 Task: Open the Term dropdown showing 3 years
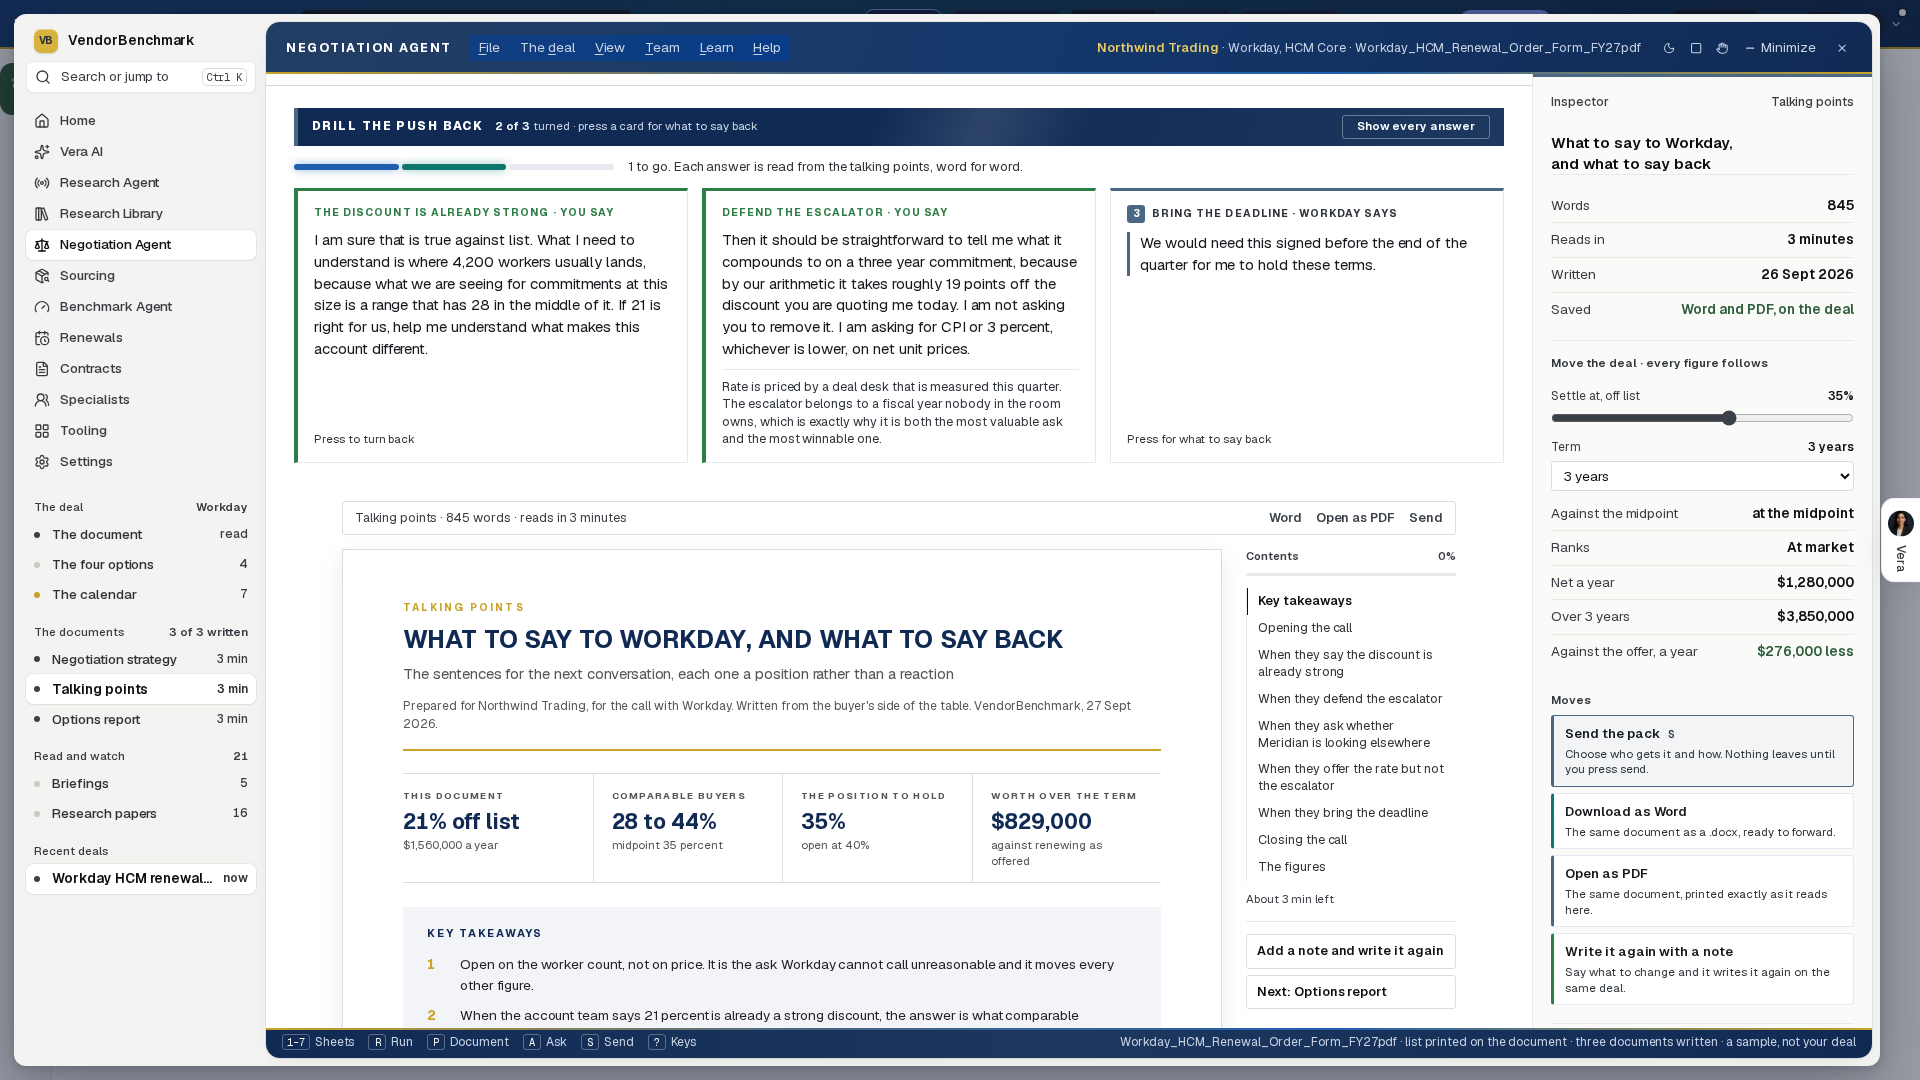1702,476
